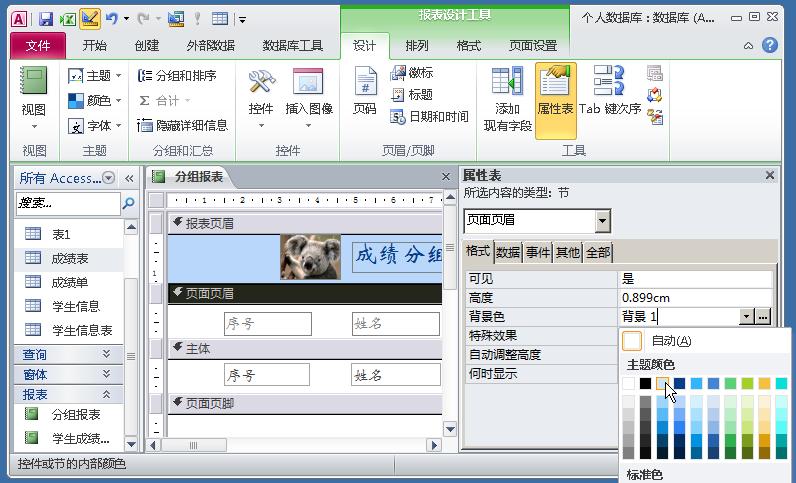The image size is (796, 483).
Task: Click the Title (标题) button
Action: [x=412, y=94]
